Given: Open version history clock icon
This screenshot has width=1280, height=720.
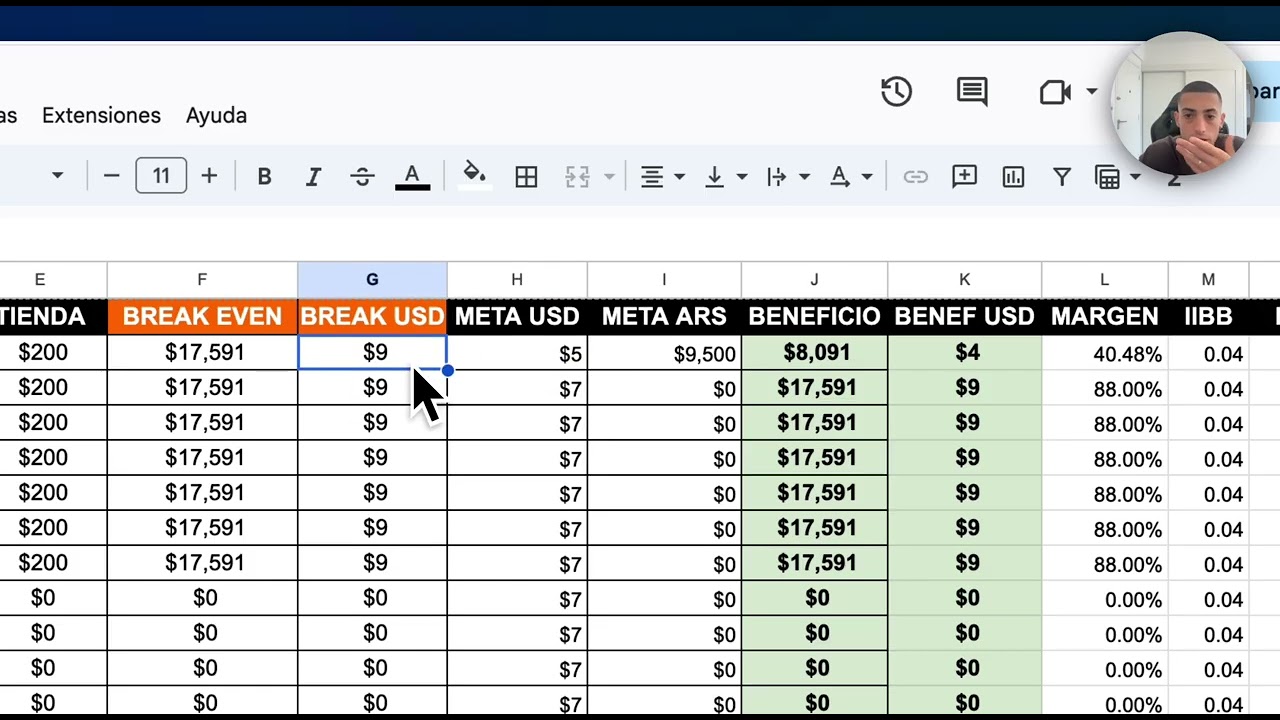Looking at the screenshot, I should (x=896, y=92).
